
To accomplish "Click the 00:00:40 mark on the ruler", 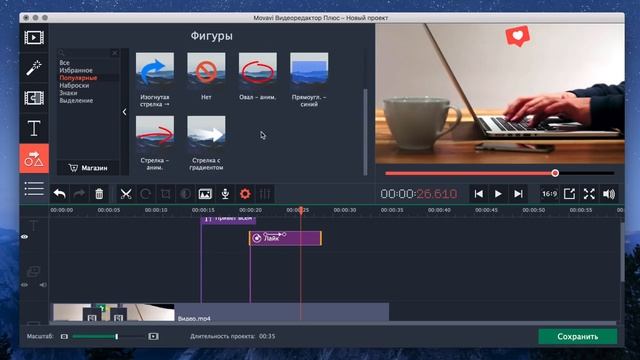I will click(x=439, y=210).
